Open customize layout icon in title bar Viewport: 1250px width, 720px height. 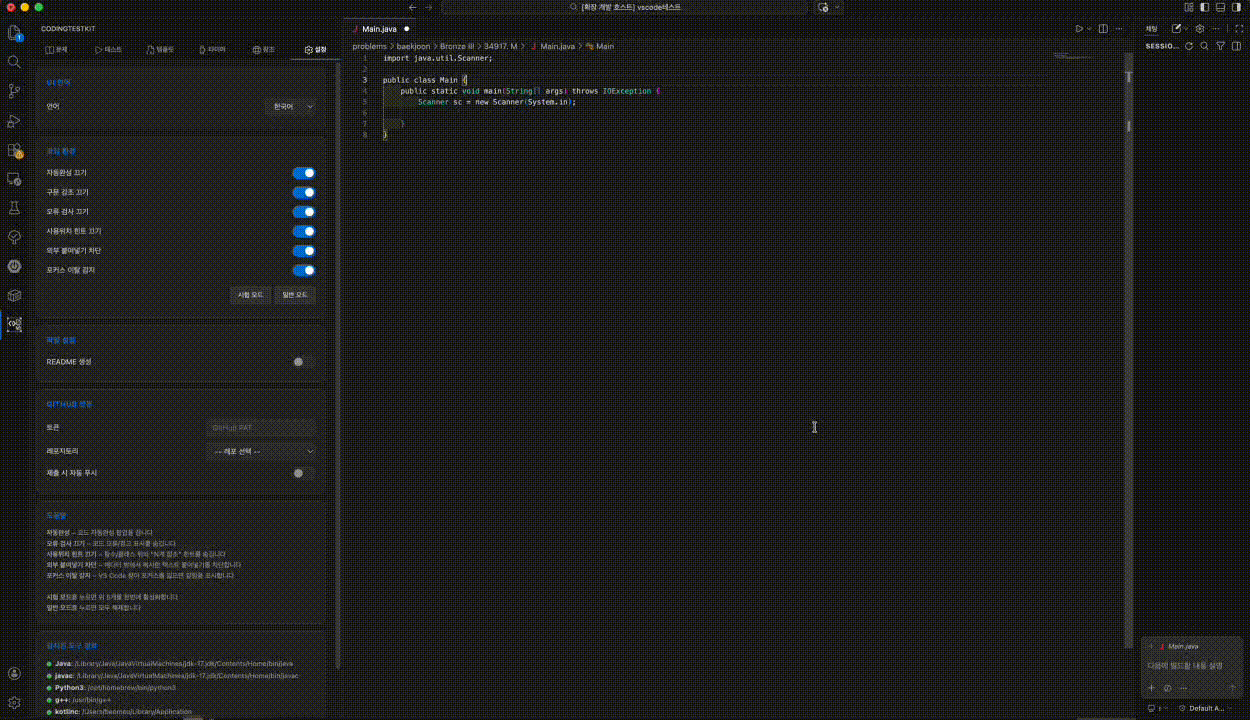click(1188, 7)
